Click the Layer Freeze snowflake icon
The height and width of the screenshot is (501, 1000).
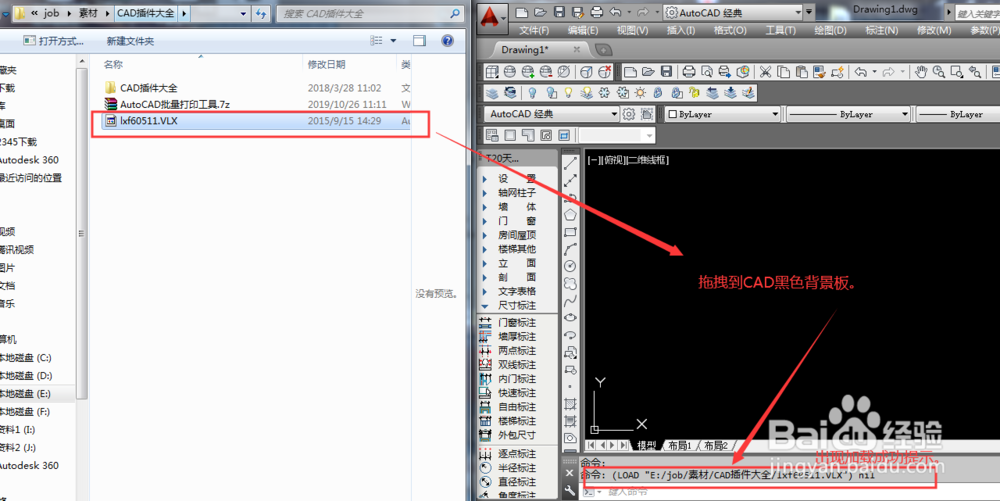point(604,93)
